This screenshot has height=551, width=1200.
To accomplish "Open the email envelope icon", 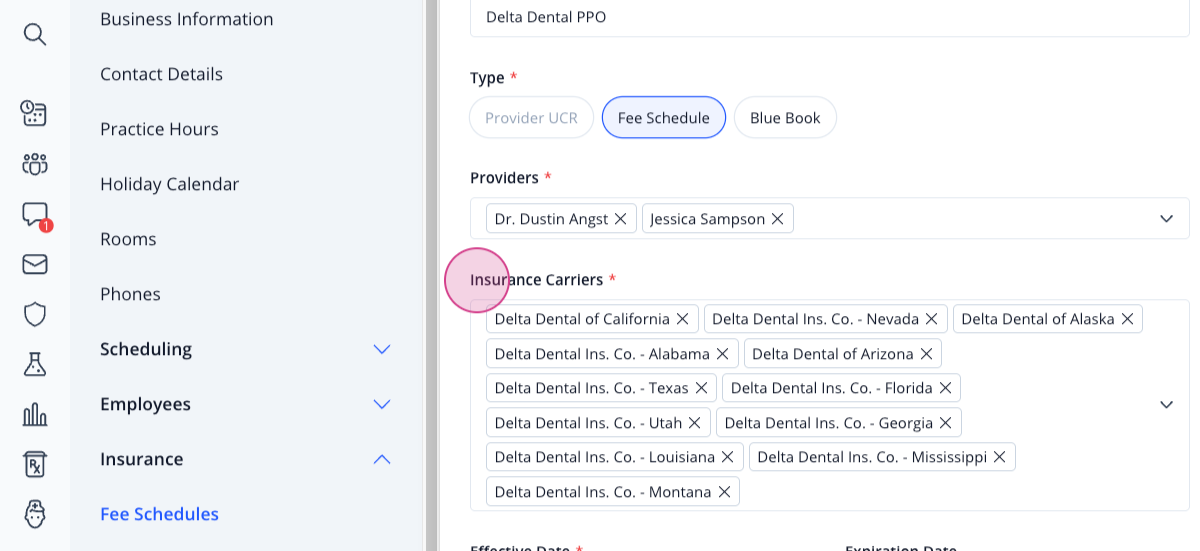I will (35, 264).
